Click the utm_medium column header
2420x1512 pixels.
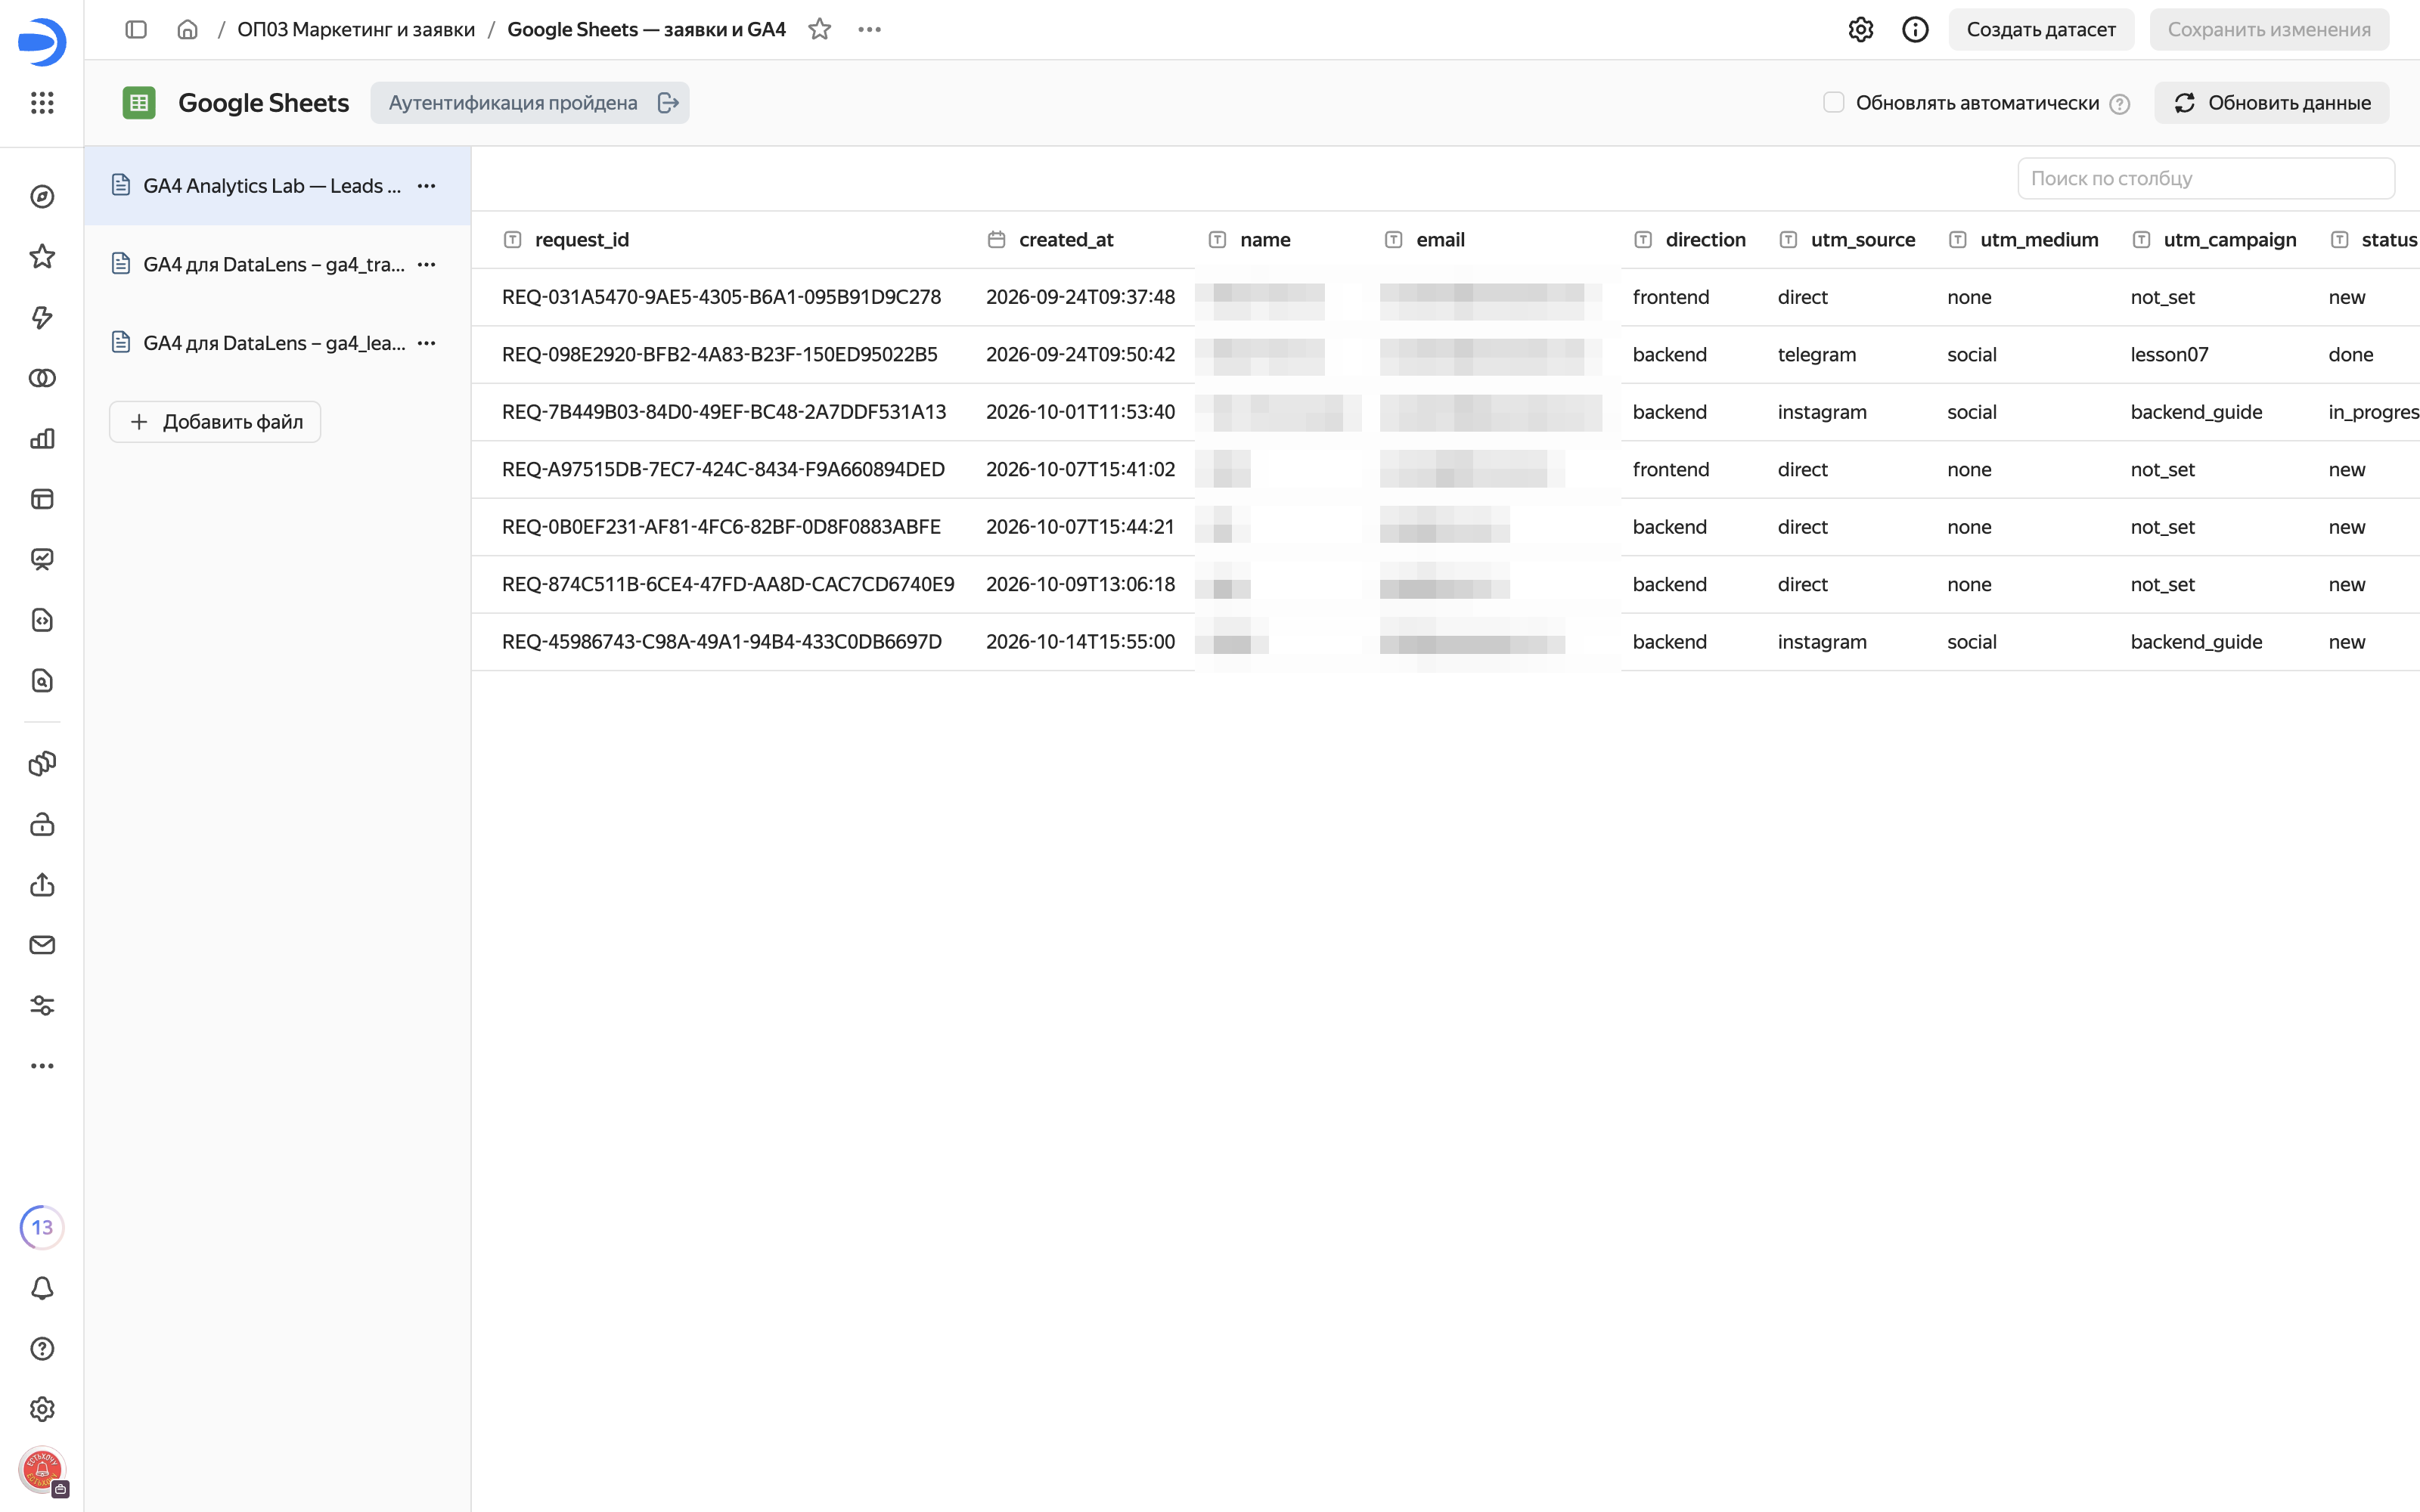pos(2038,239)
